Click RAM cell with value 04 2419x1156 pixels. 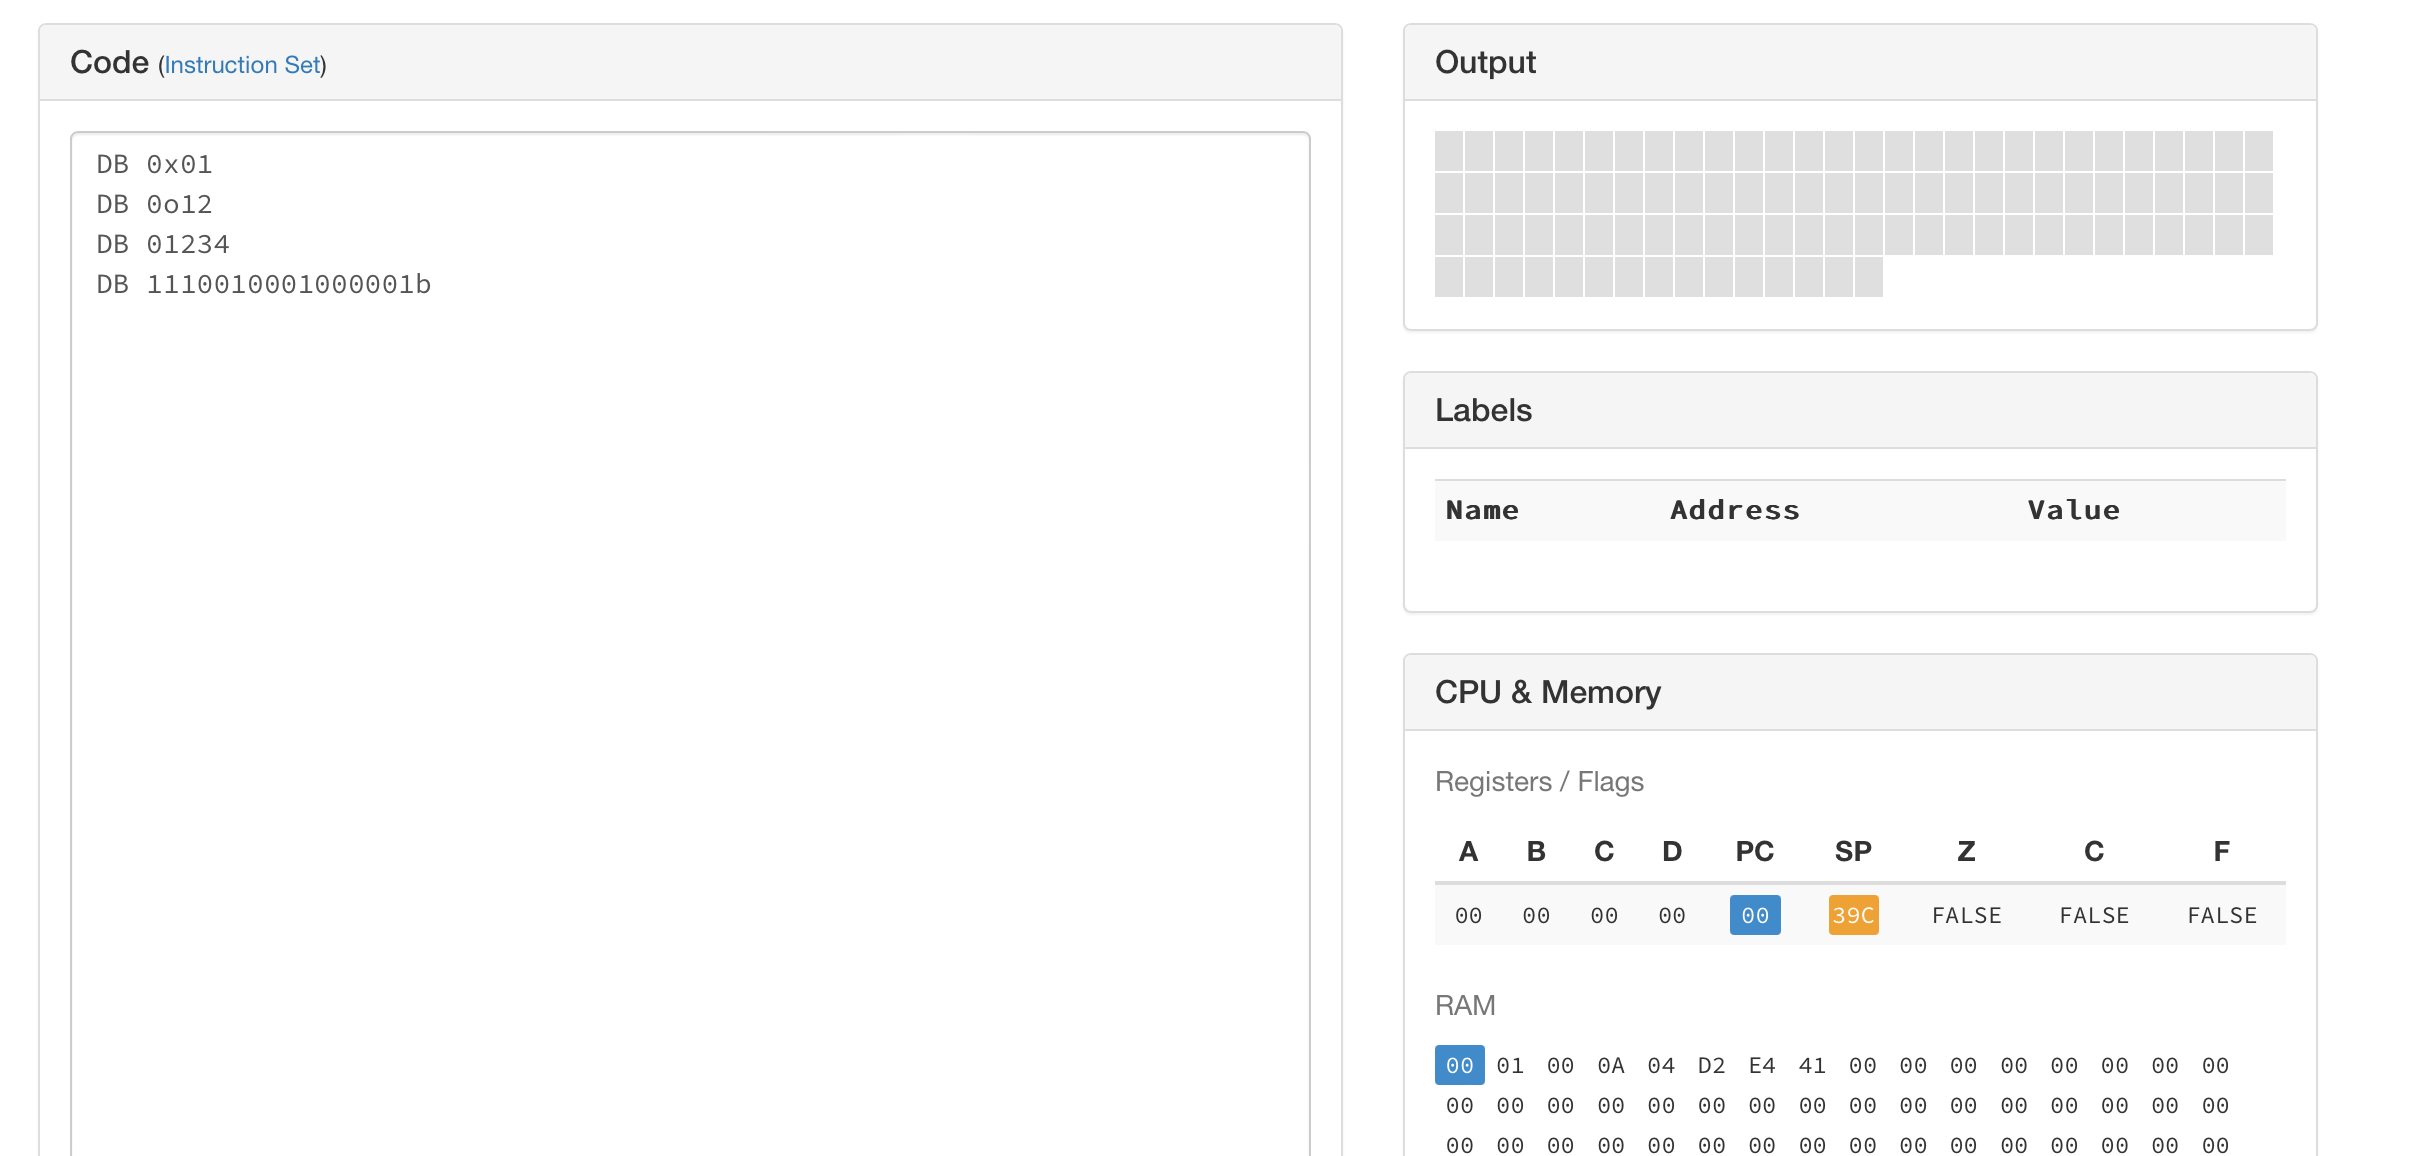tap(1661, 1065)
